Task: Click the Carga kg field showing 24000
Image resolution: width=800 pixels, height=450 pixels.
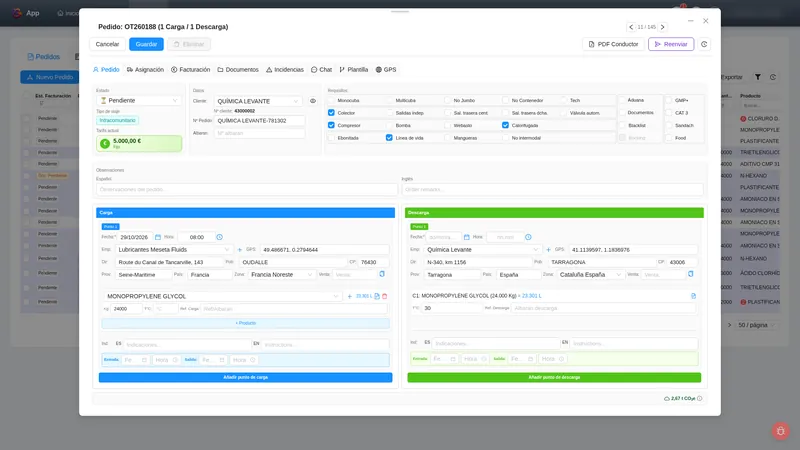Action: [126, 309]
